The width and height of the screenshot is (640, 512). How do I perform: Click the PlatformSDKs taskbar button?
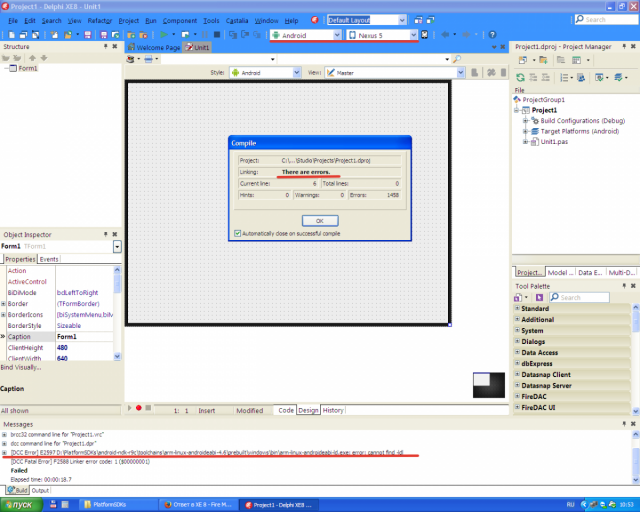(x=104, y=505)
